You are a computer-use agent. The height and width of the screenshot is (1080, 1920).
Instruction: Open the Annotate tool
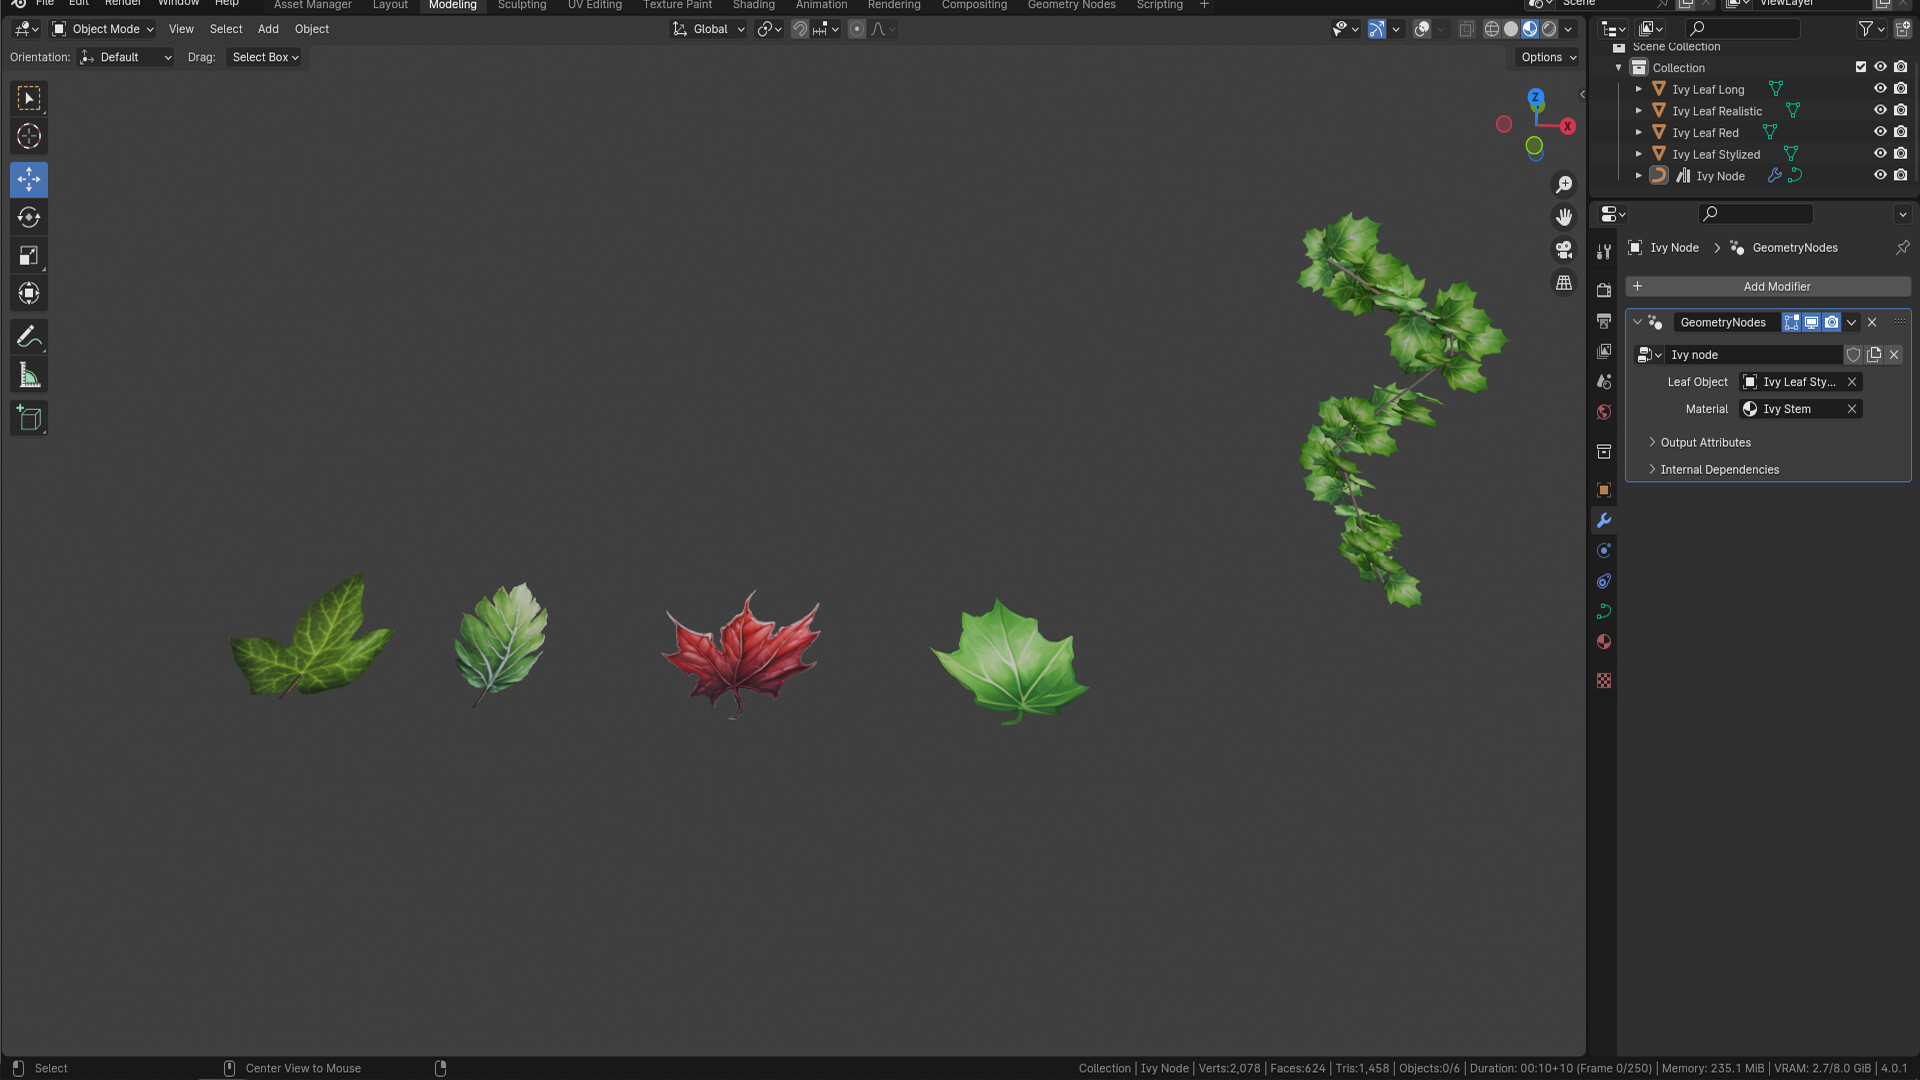tap(28, 336)
